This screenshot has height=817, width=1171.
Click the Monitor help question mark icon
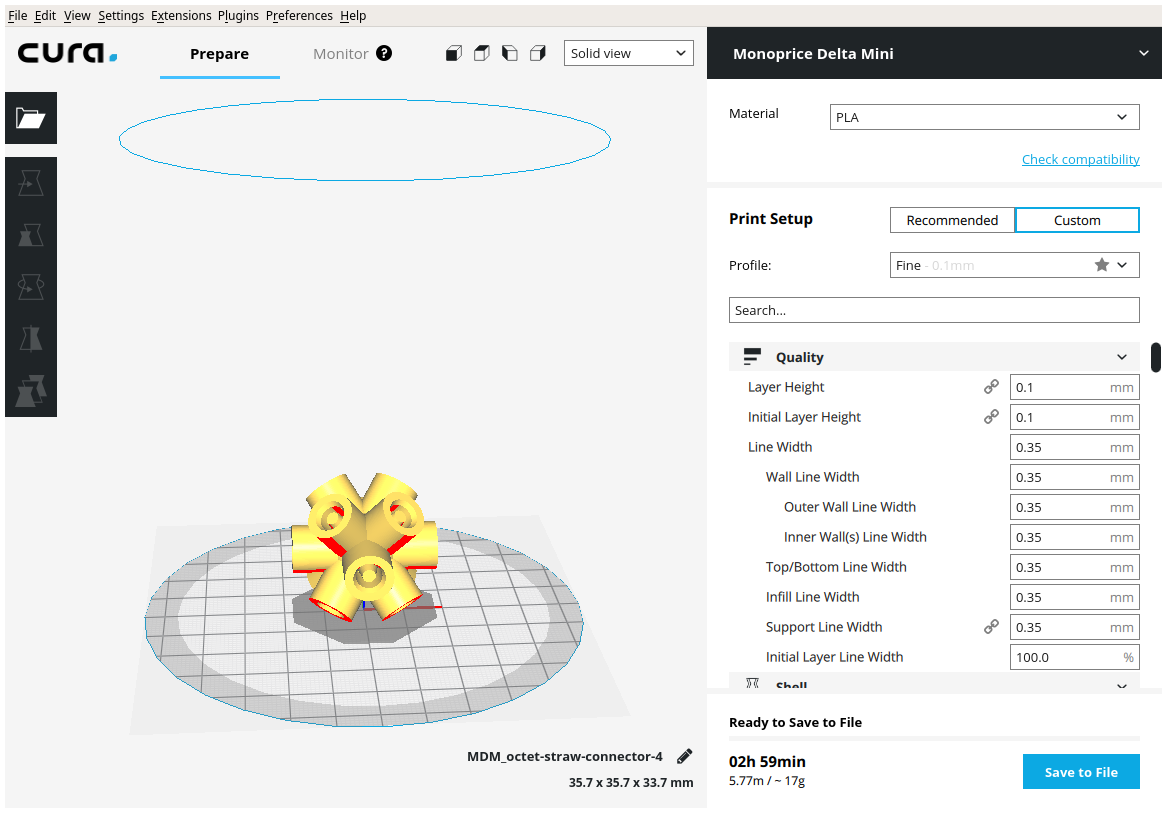[x=384, y=54]
